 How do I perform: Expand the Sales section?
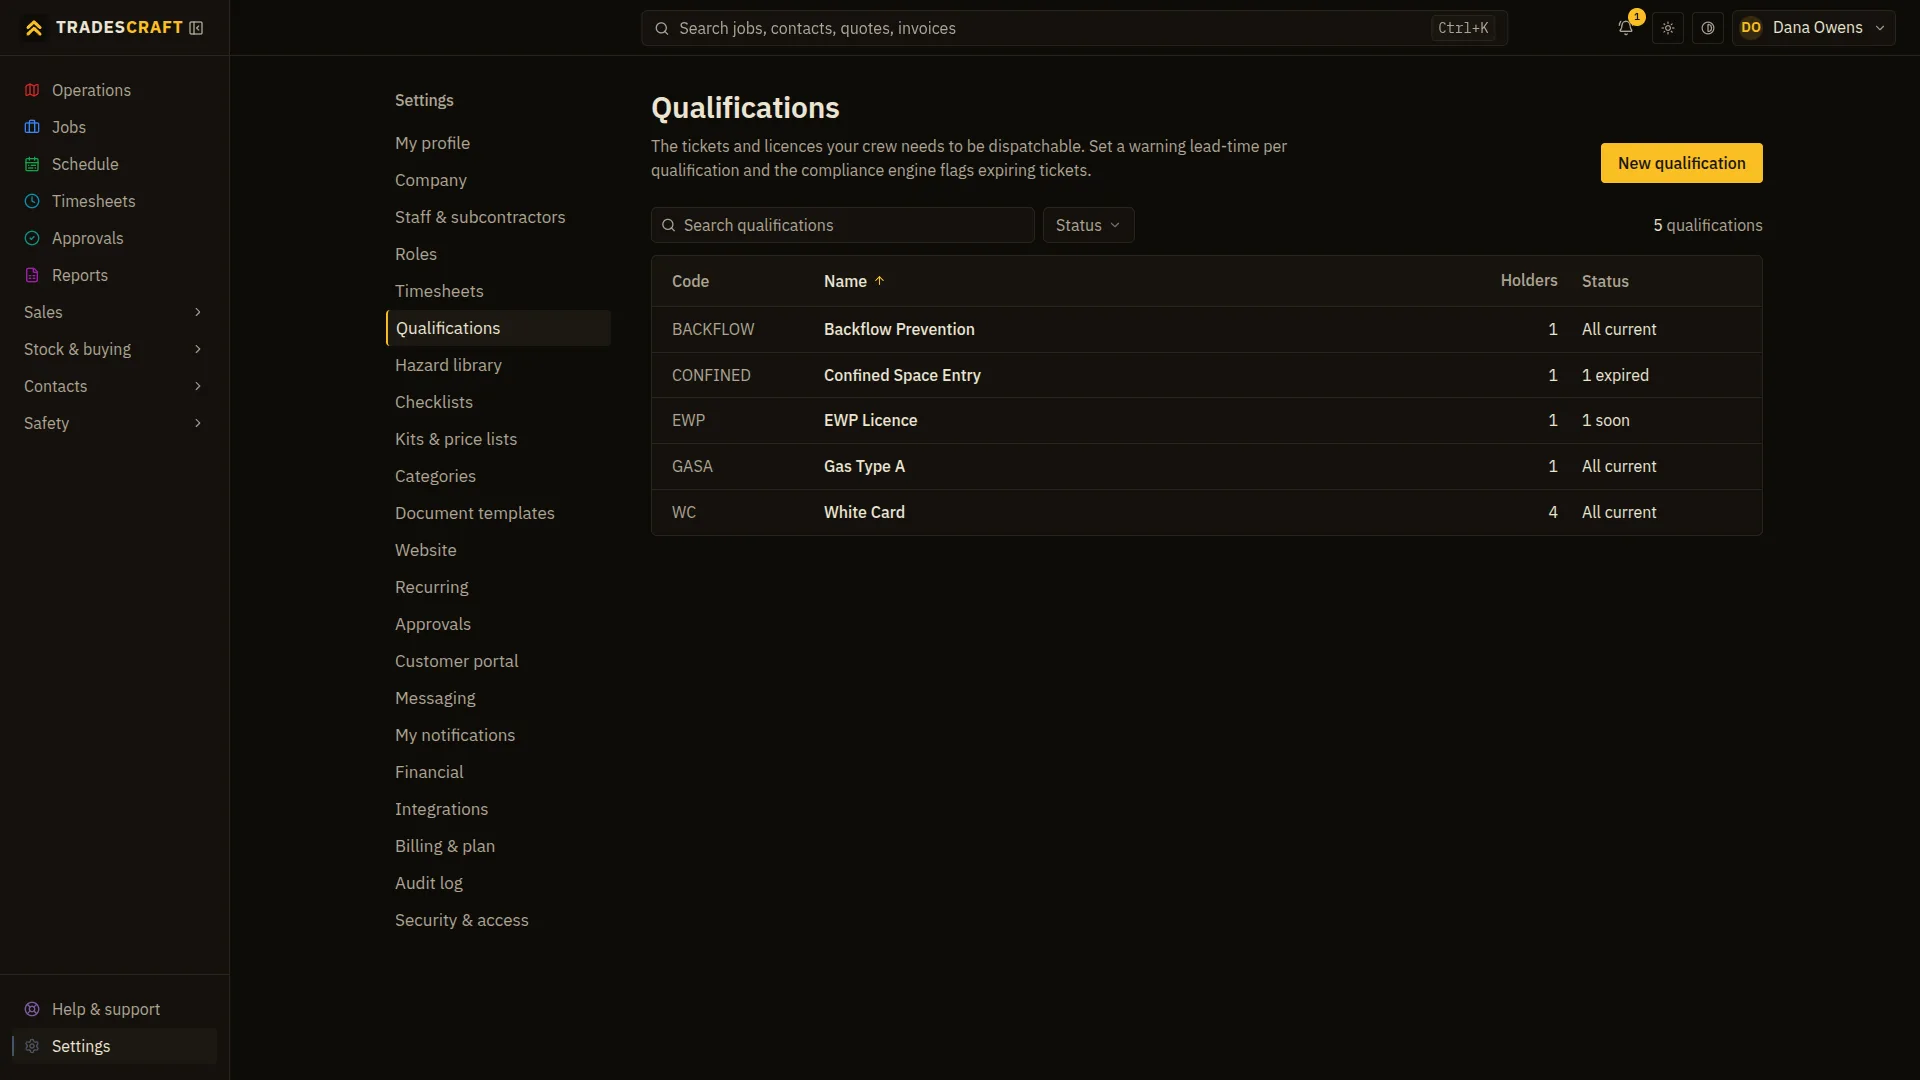tap(114, 312)
